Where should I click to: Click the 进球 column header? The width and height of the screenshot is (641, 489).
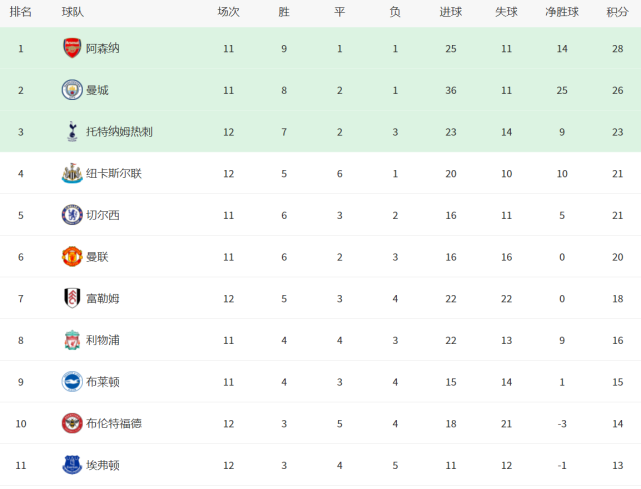tap(450, 12)
